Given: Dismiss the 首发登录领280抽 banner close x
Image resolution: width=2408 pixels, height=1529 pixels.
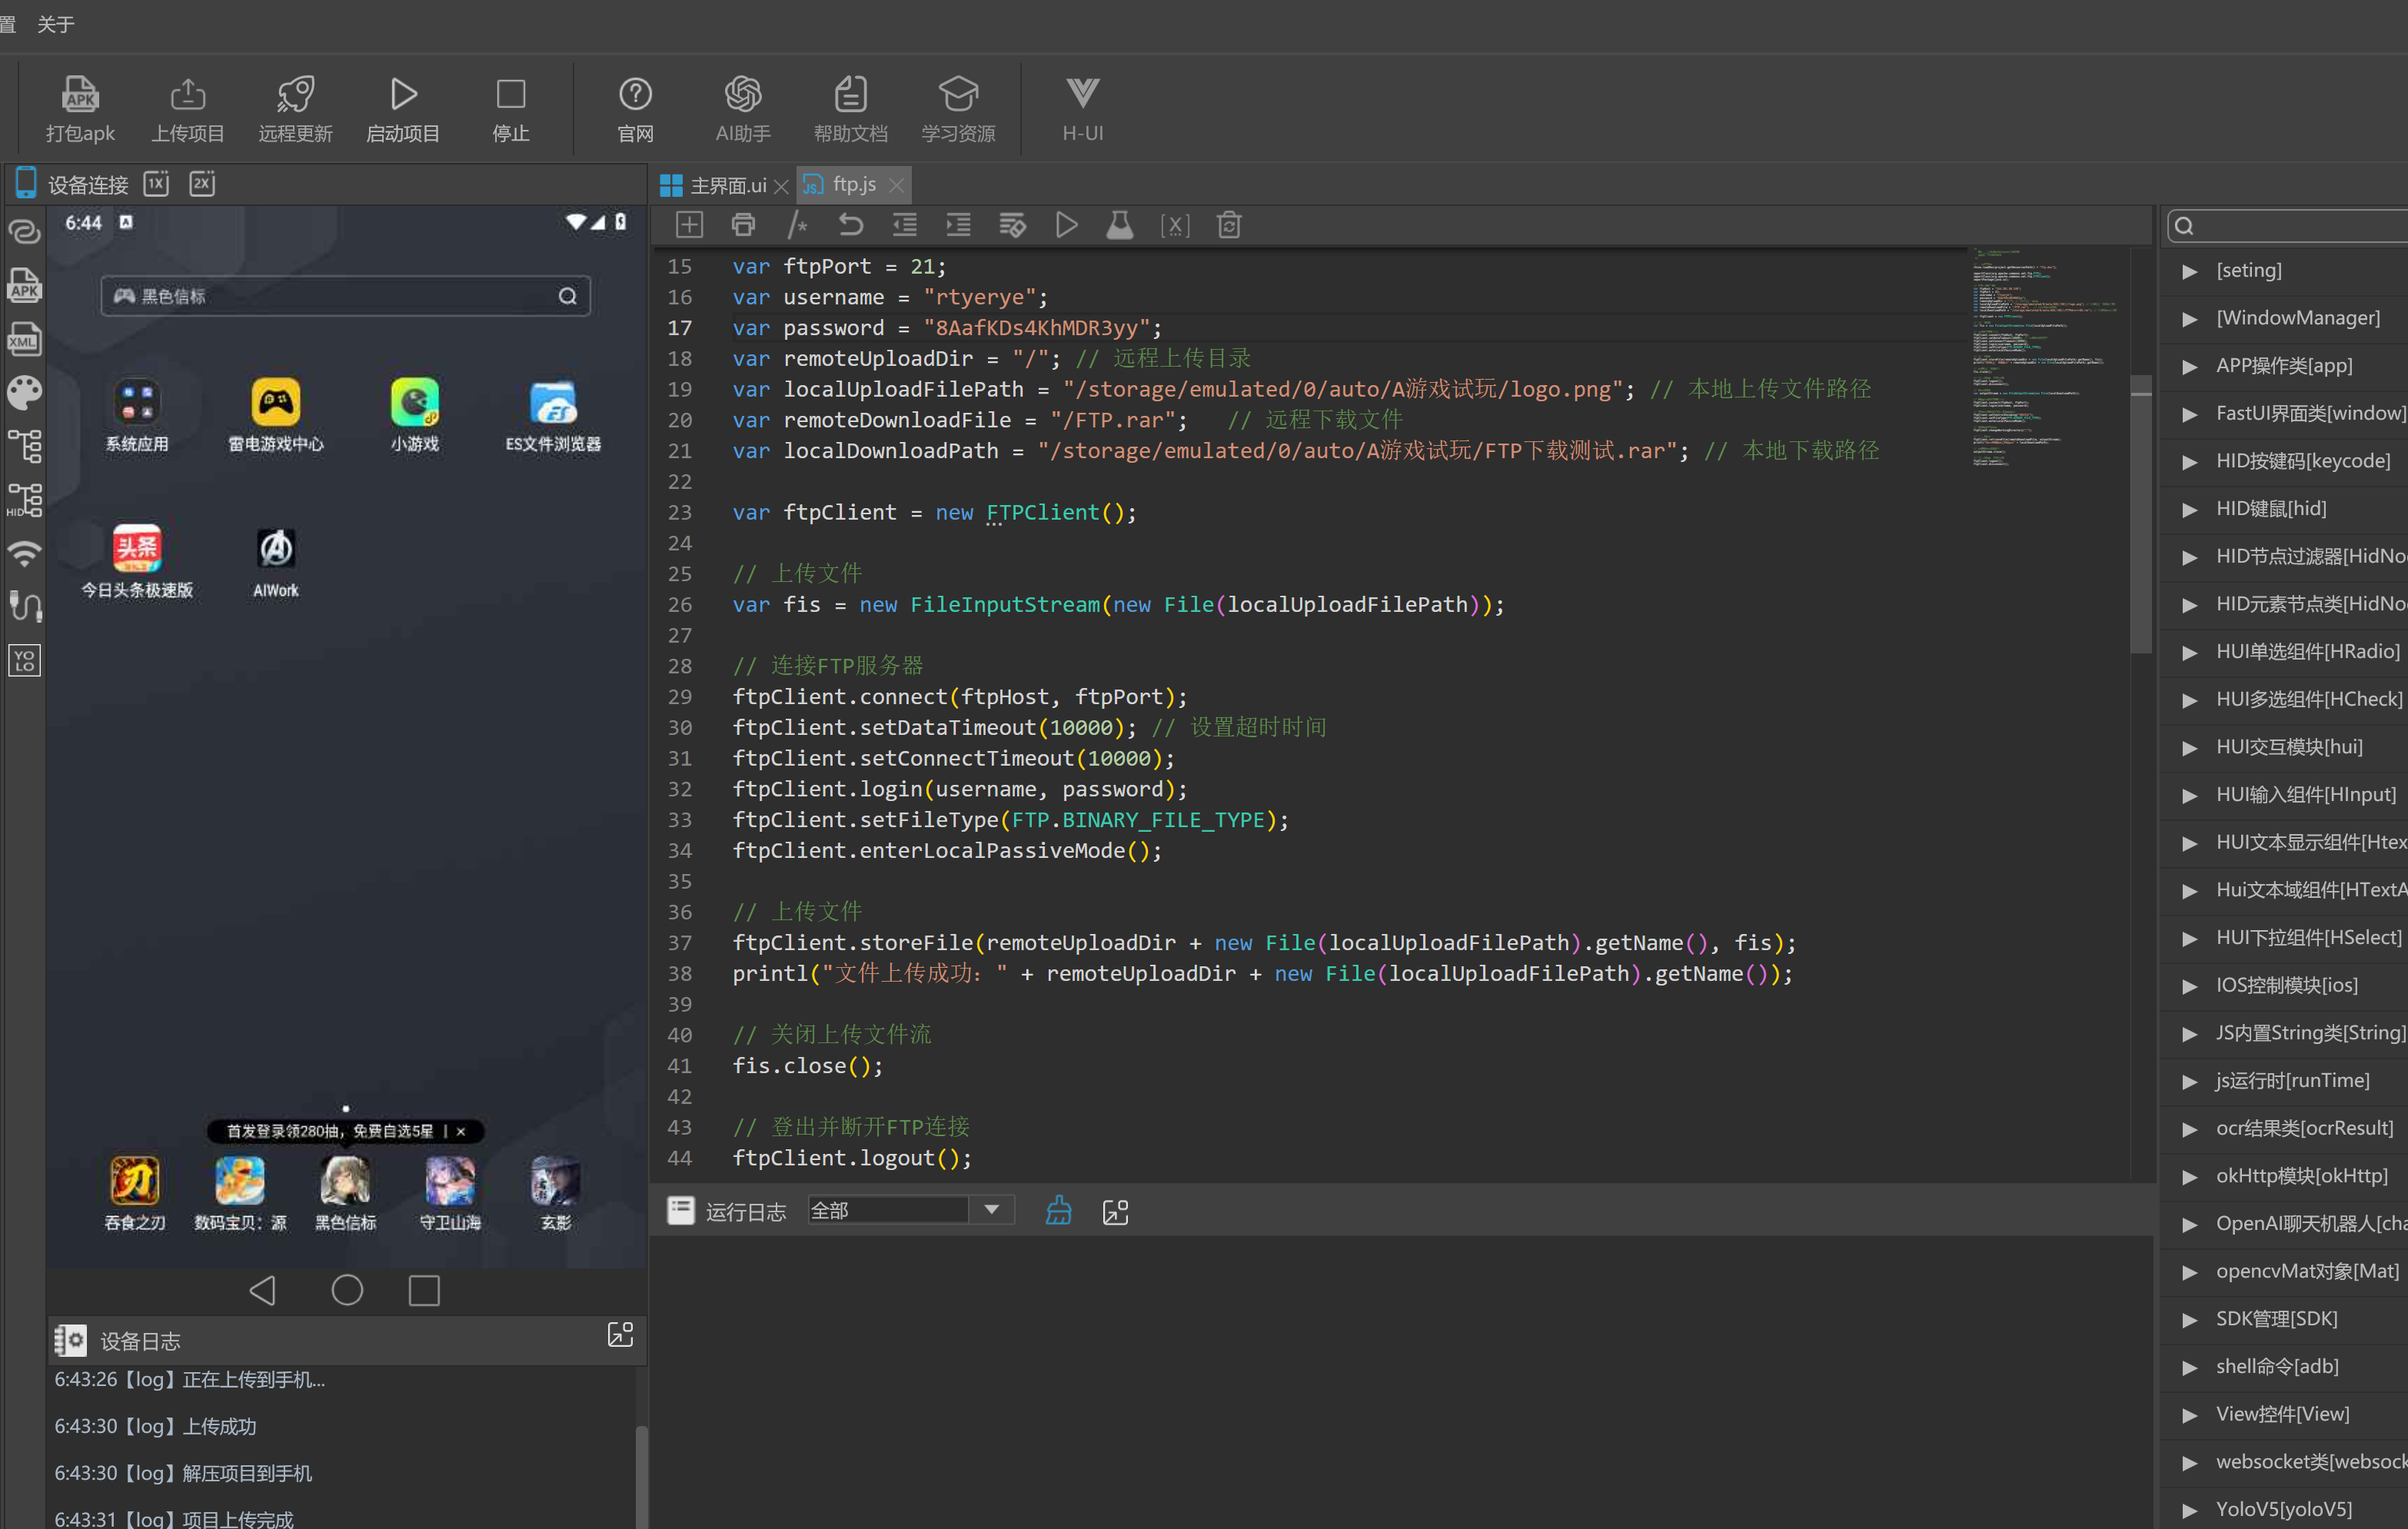Looking at the screenshot, I should click(461, 1131).
